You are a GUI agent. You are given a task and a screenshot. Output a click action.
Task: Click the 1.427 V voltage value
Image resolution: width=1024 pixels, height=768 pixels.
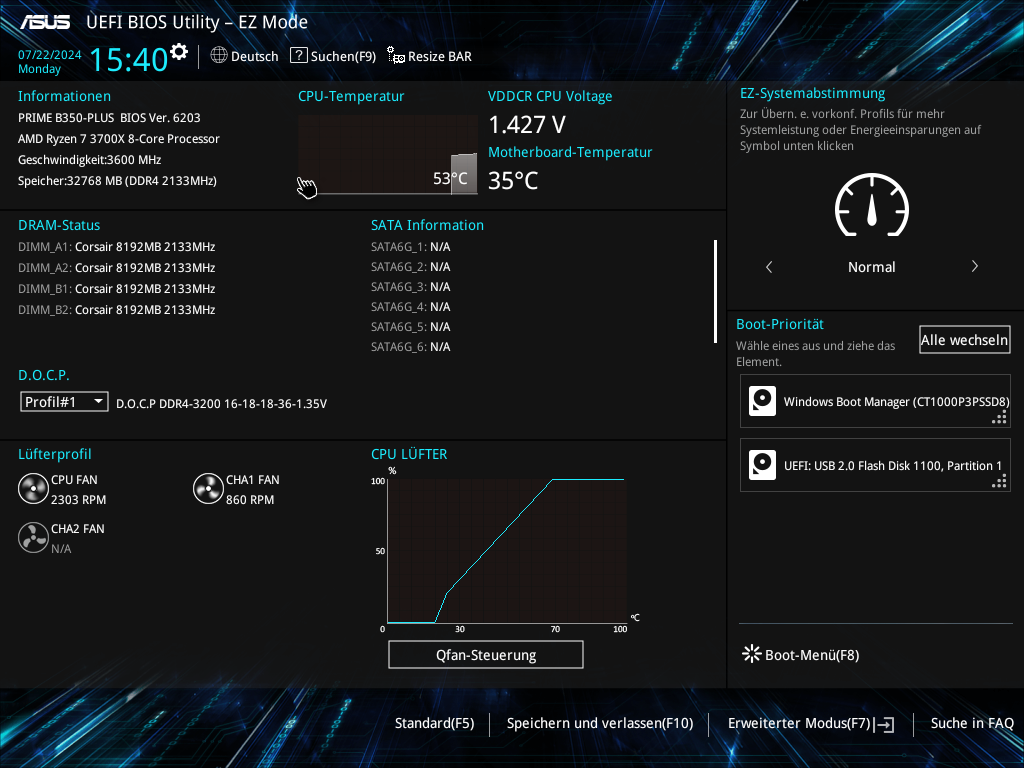click(x=527, y=124)
